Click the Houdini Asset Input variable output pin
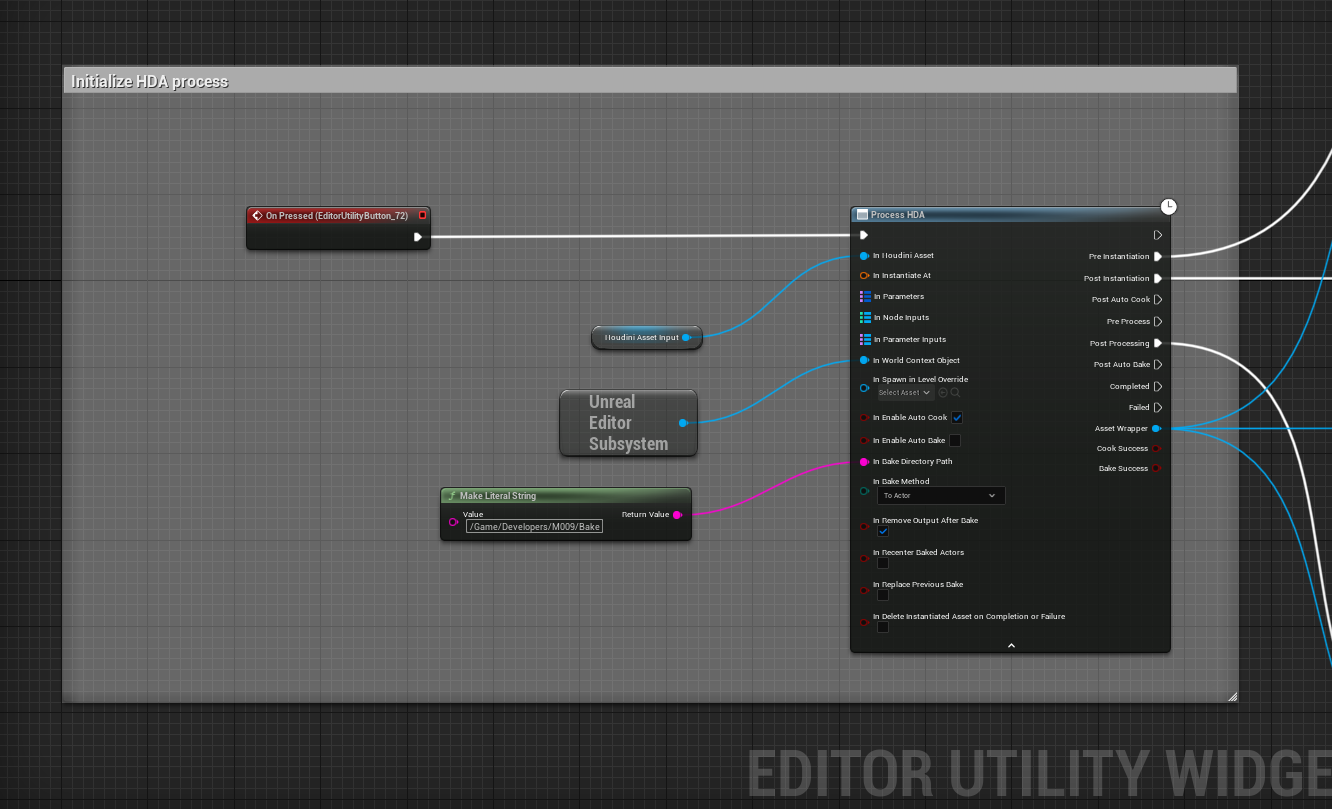The width and height of the screenshot is (1332, 809). point(686,338)
